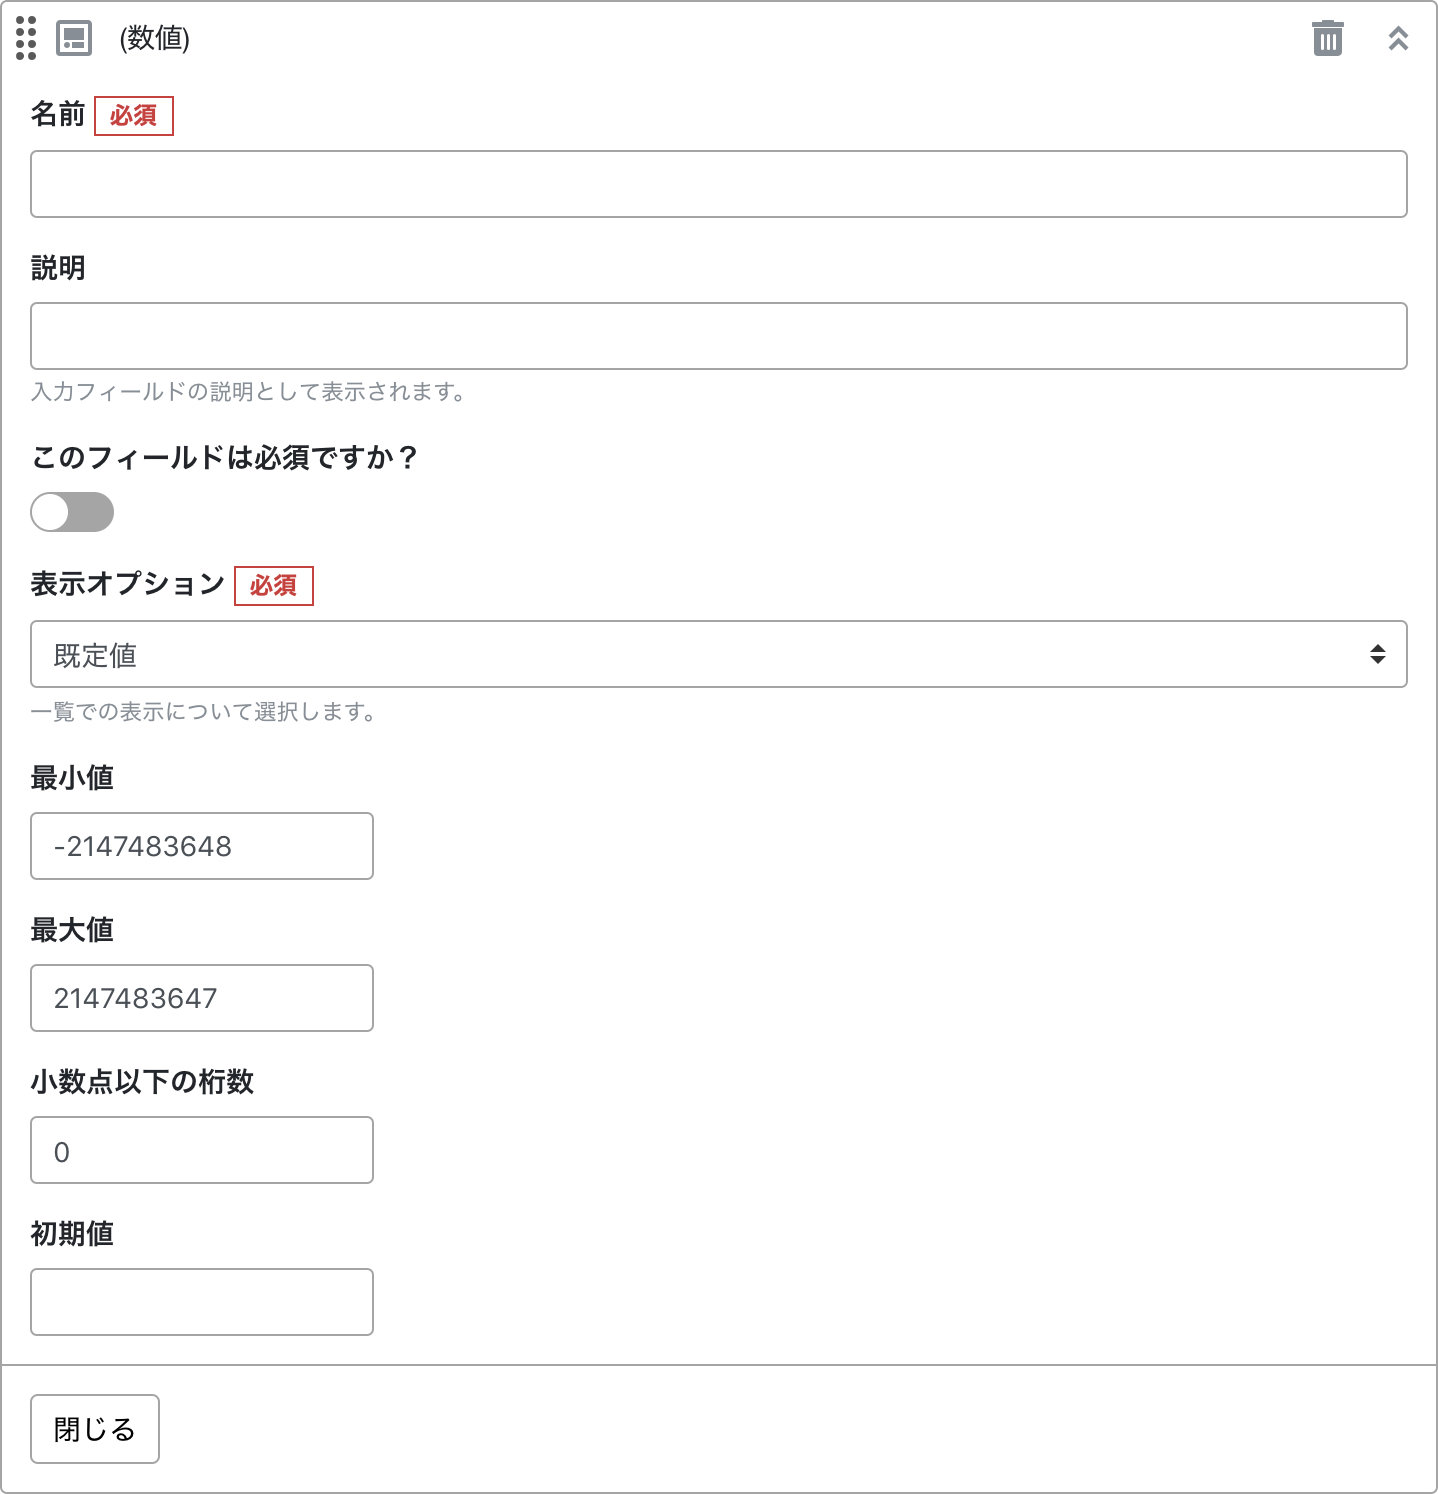Click the 必須 badge beside 名前

tap(134, 116)
